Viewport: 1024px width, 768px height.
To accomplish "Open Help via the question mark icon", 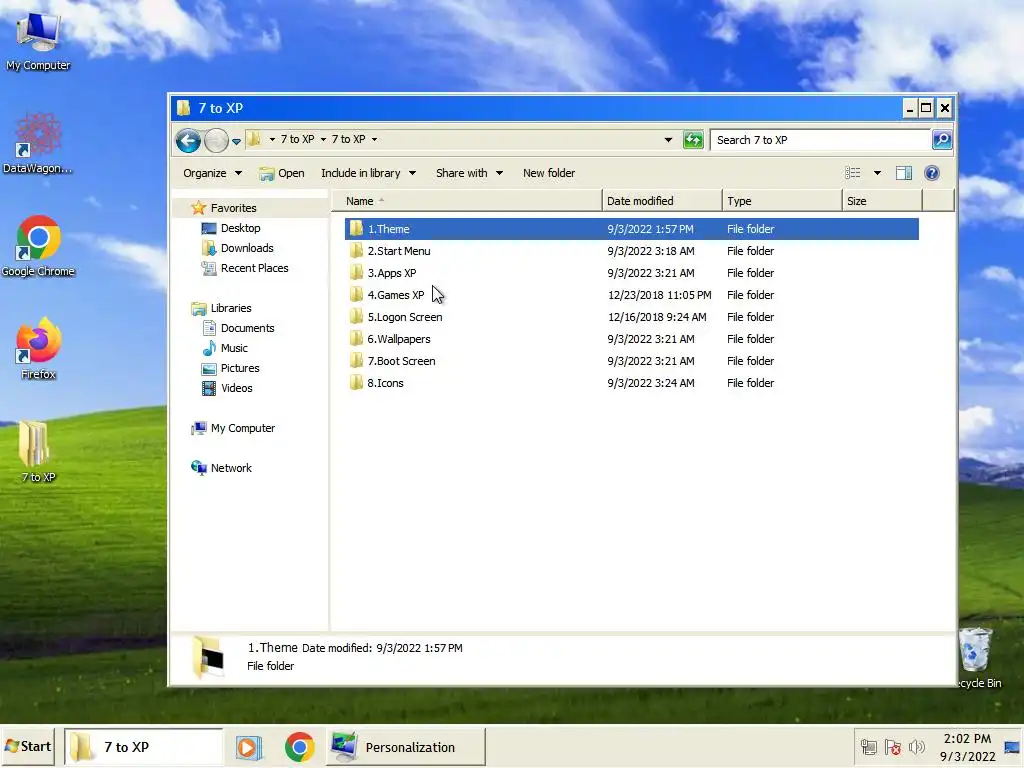I will point(932,173).
